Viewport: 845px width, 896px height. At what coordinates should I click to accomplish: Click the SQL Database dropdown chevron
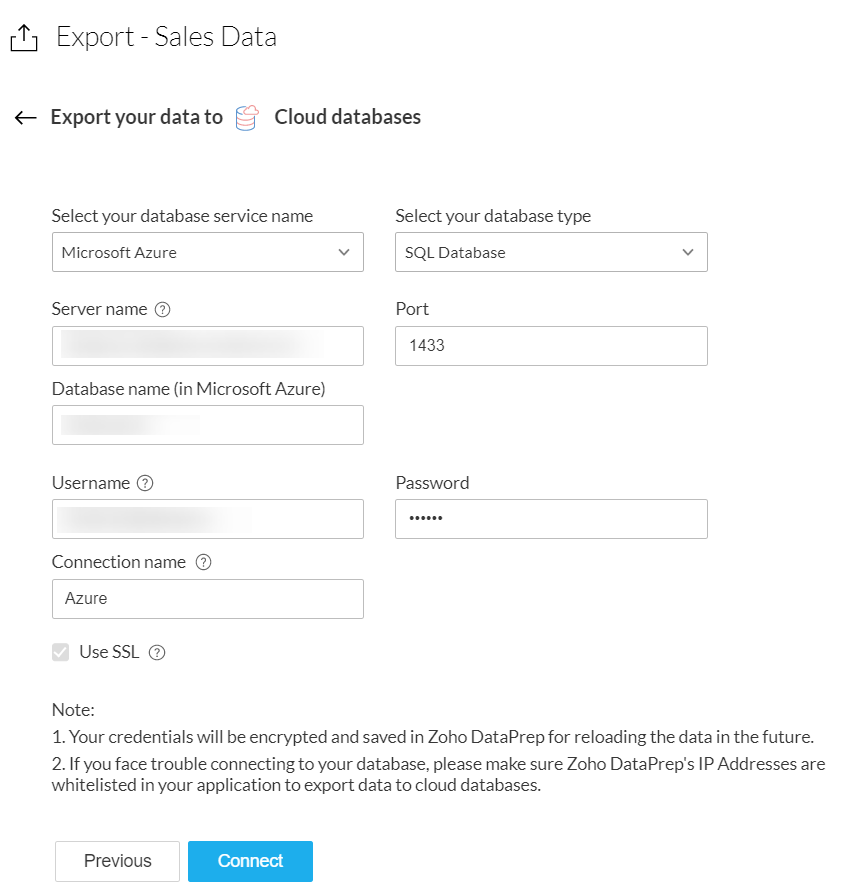[688, 253]
